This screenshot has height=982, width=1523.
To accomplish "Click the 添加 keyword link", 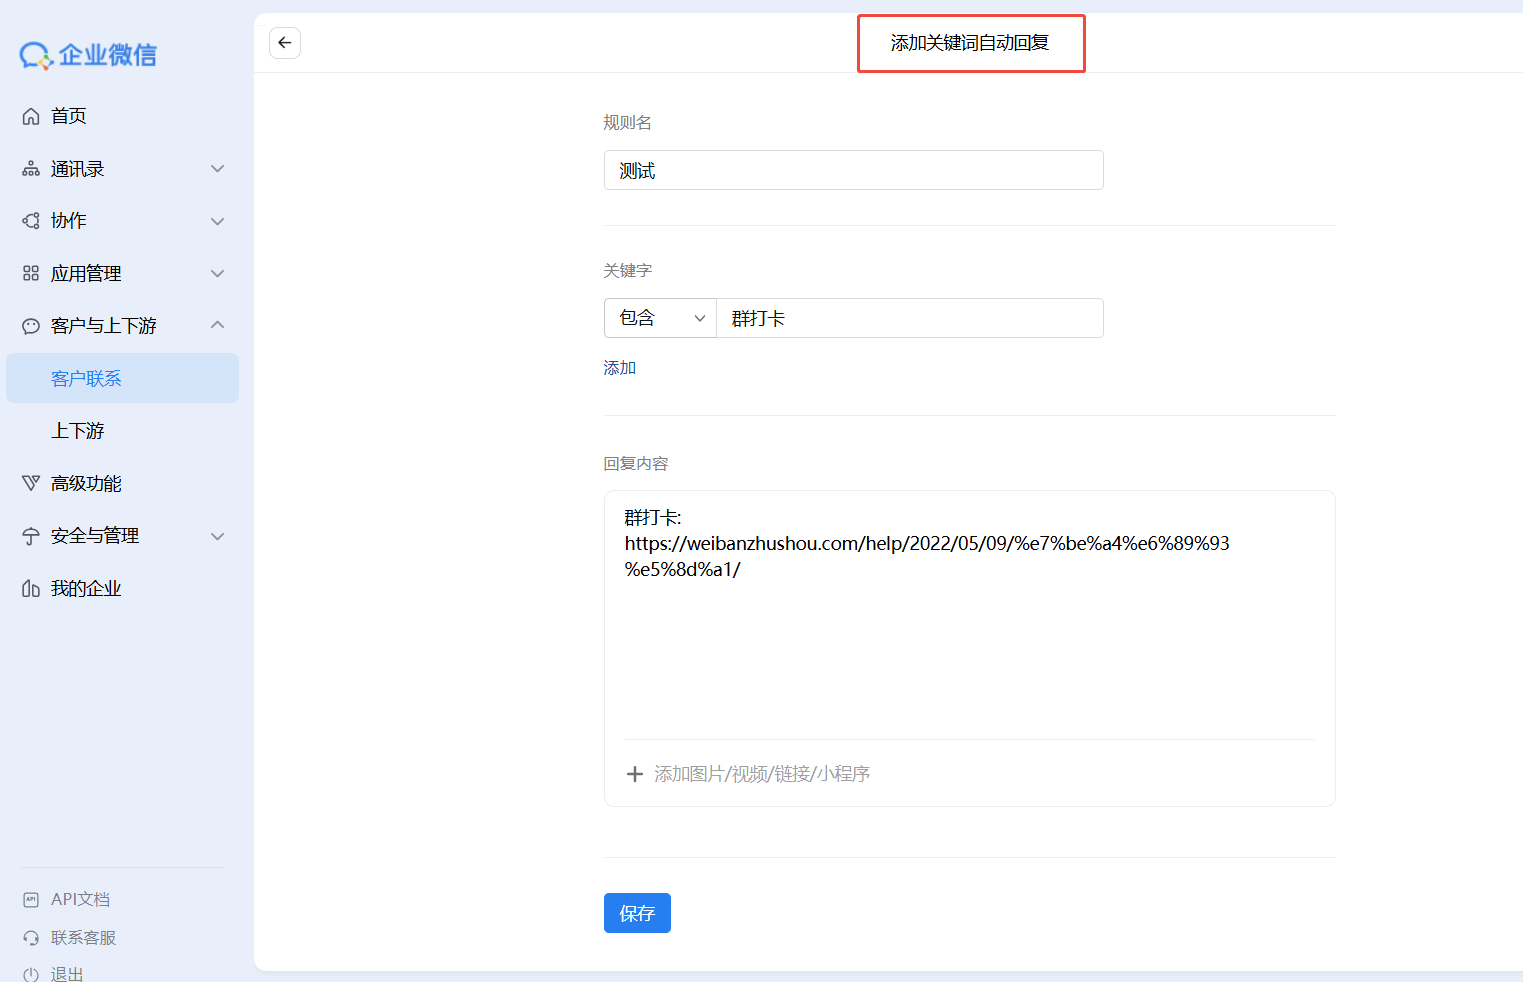I will click(620, 368).
